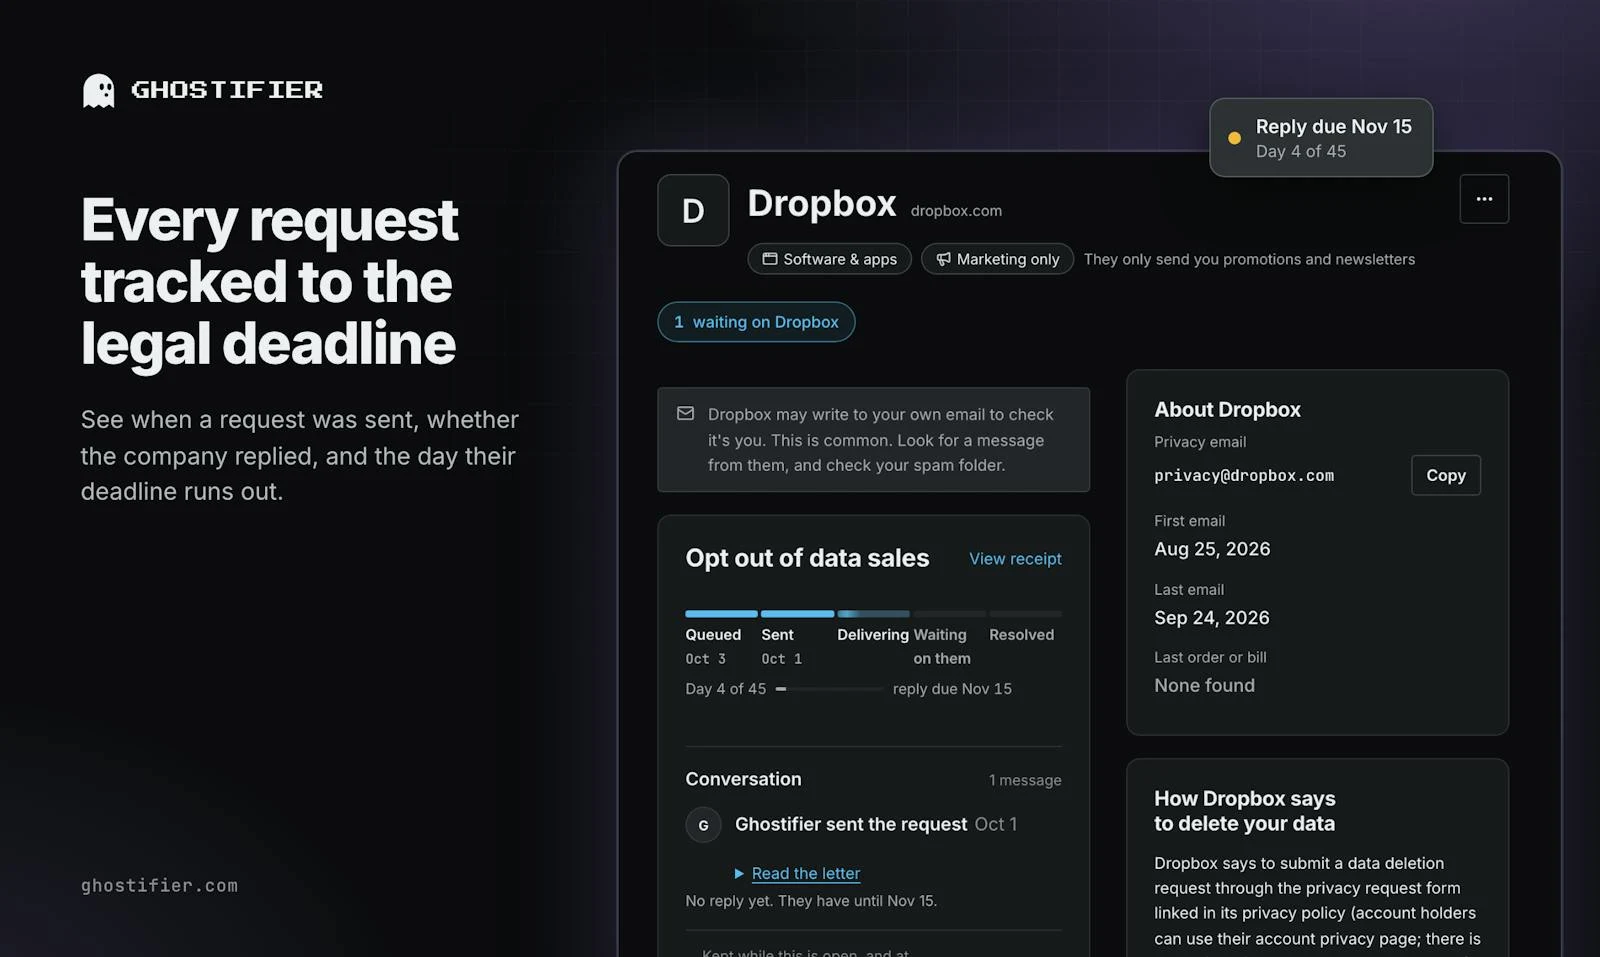Screen dimensions: 1600x957
Task: Select the 1 waiting on Dropbox pill
Action: tap(756, 322)
